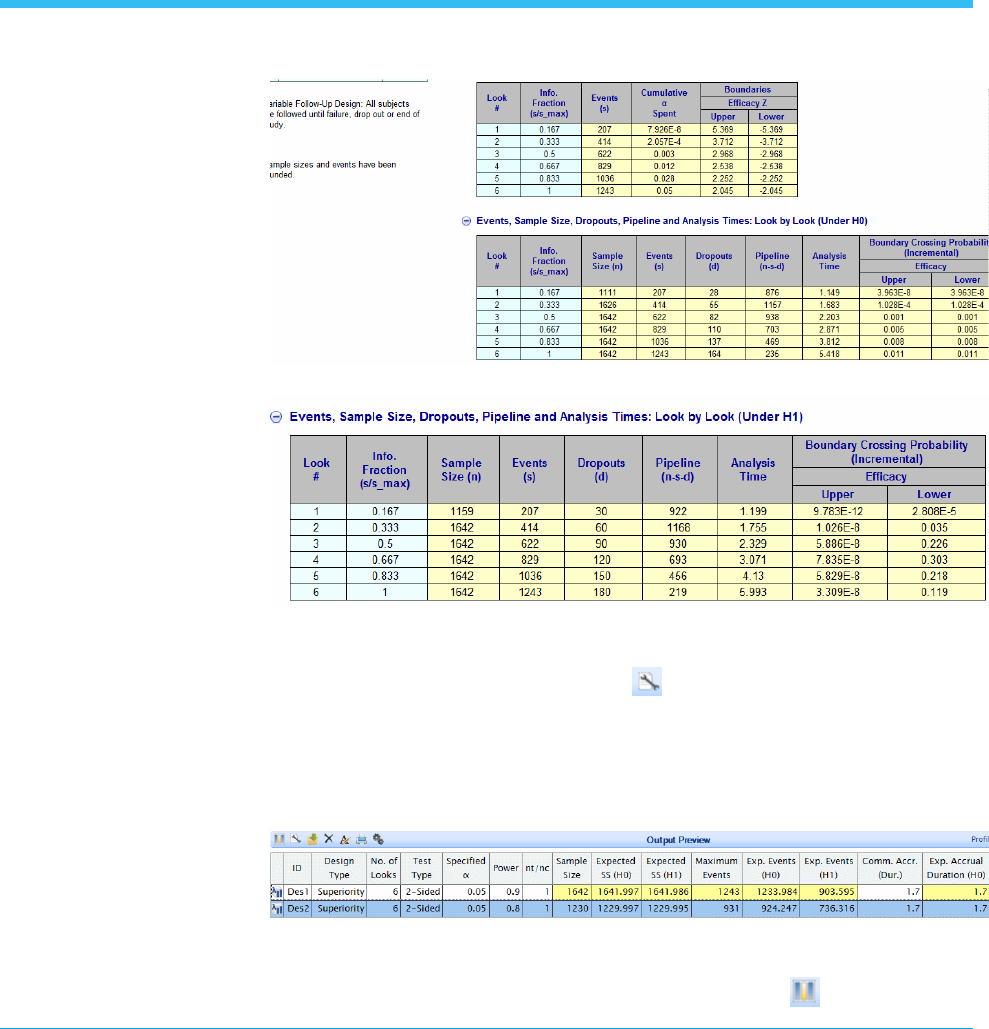The height and width of the screenshot is (1029, 989).
Task: Collapse the 'Look by Look (Under H1)' section
Action: click(276, 417)
